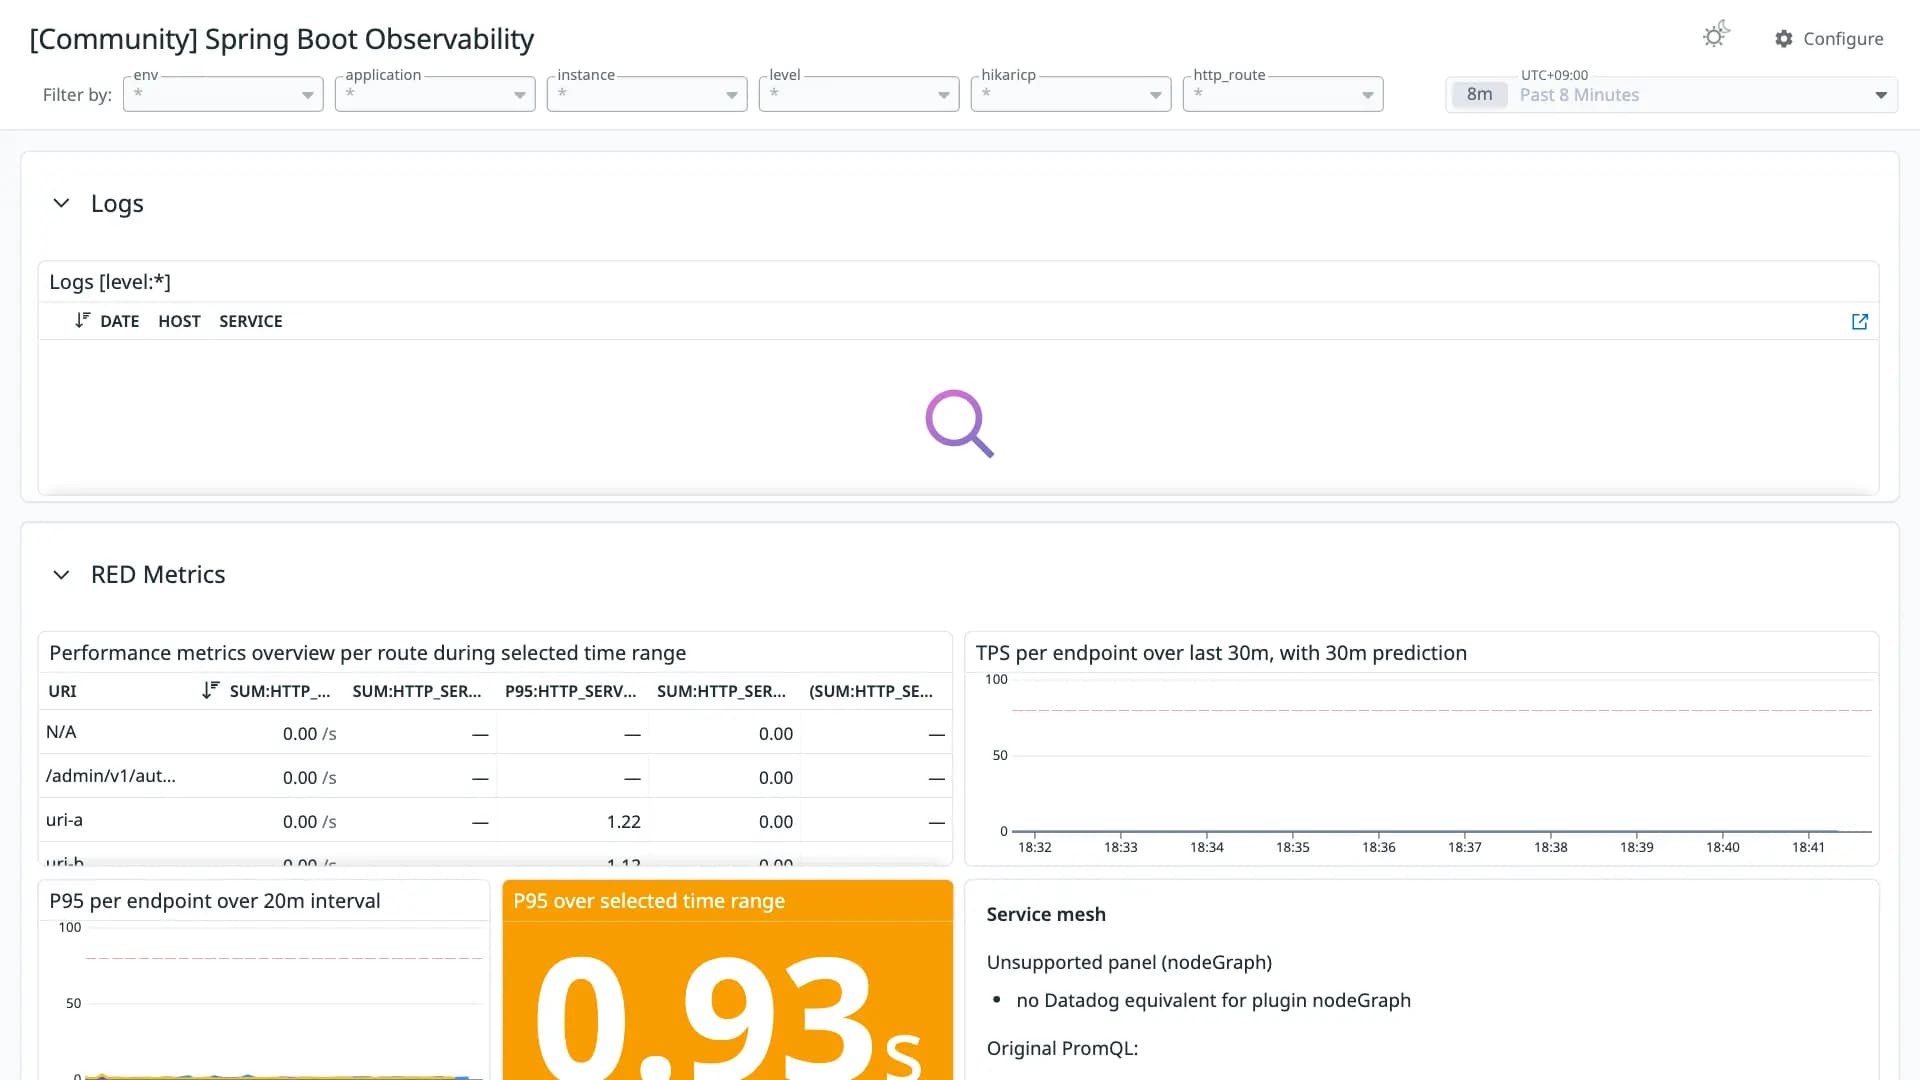Open the level filter dropdown
Viewport: 1920px width, 1080px height.
[859, 94]
